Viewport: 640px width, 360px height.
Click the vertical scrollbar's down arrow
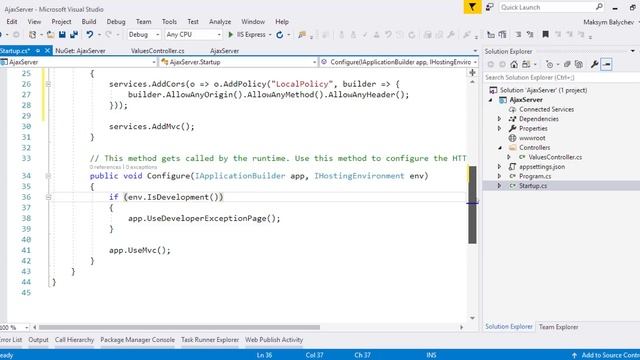coord(472,318)
